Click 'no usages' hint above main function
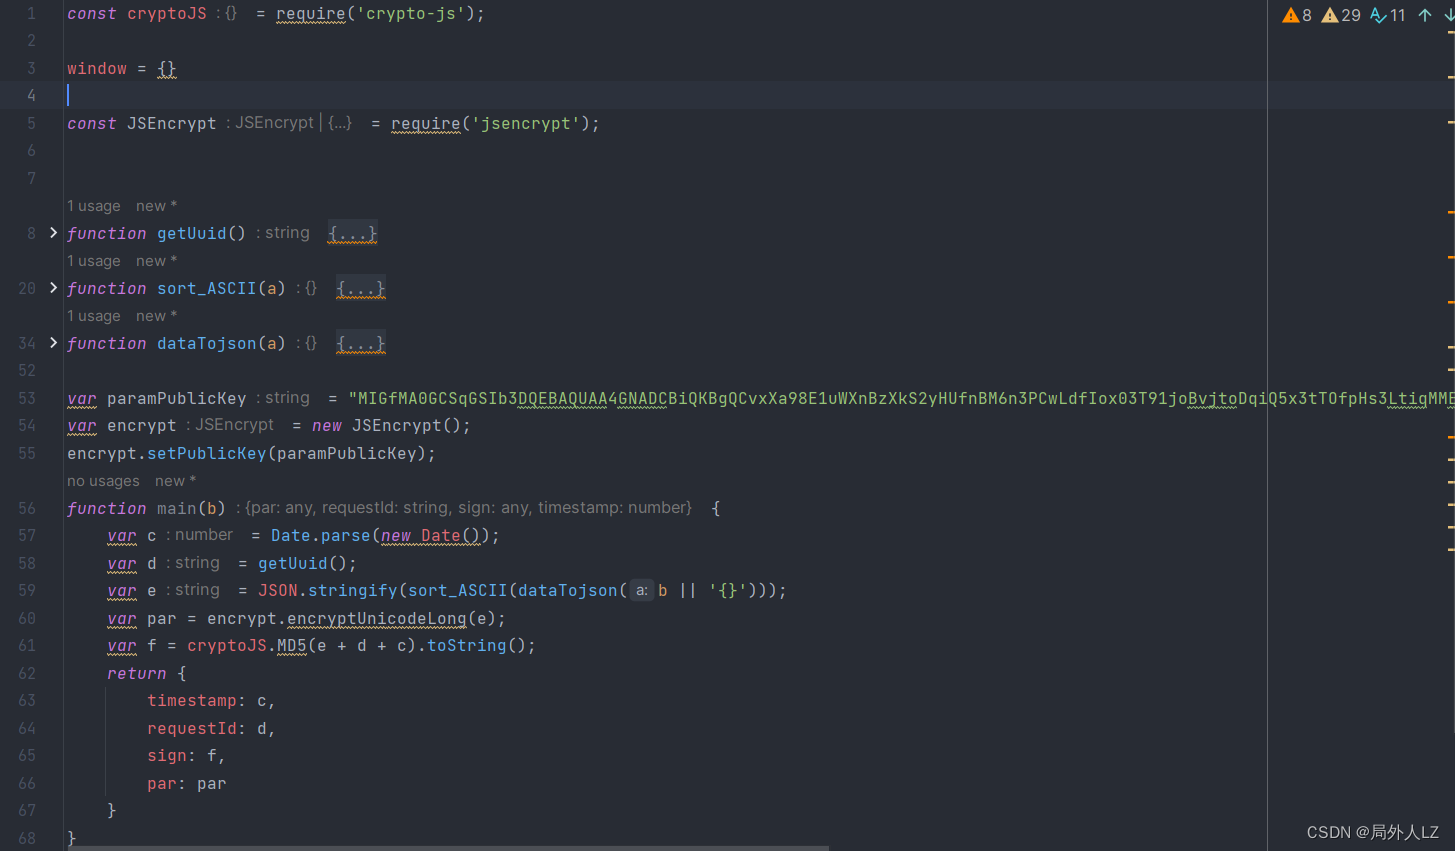 click(x=103, y=481)
